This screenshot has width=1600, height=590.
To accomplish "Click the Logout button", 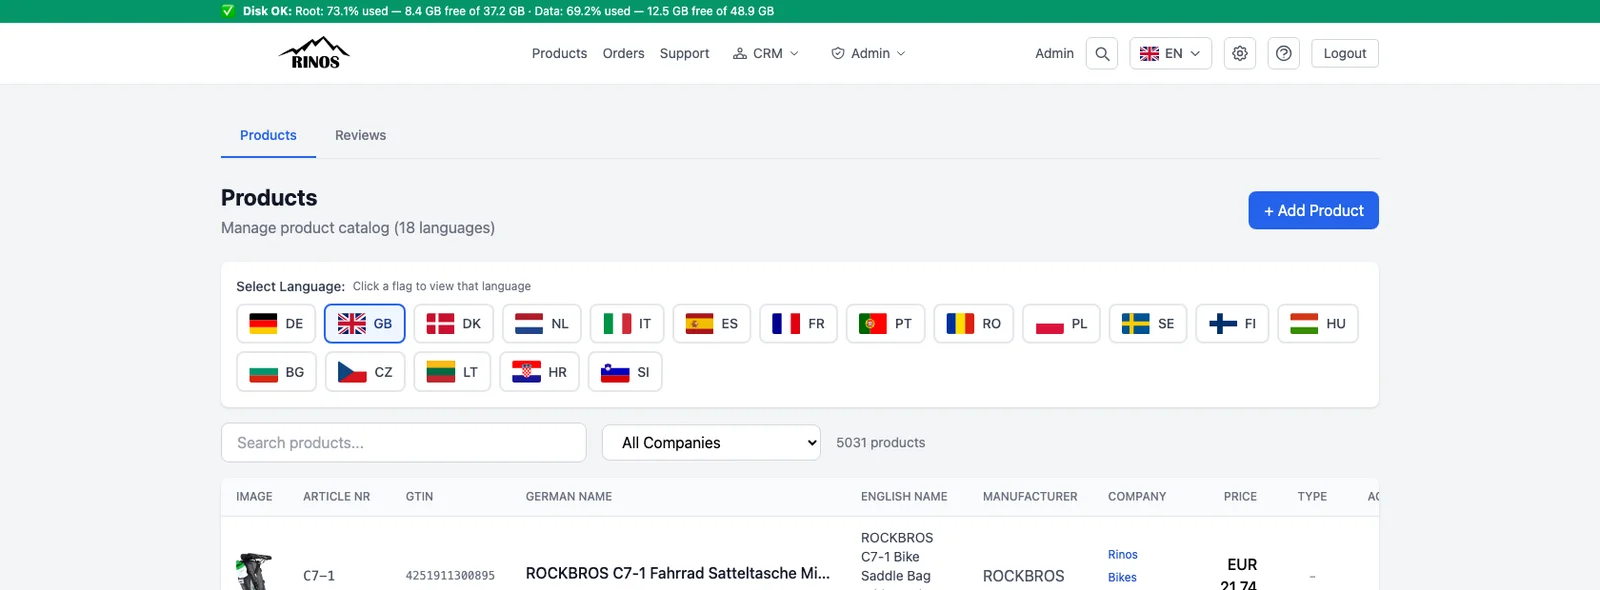I will click(1345, 53).
